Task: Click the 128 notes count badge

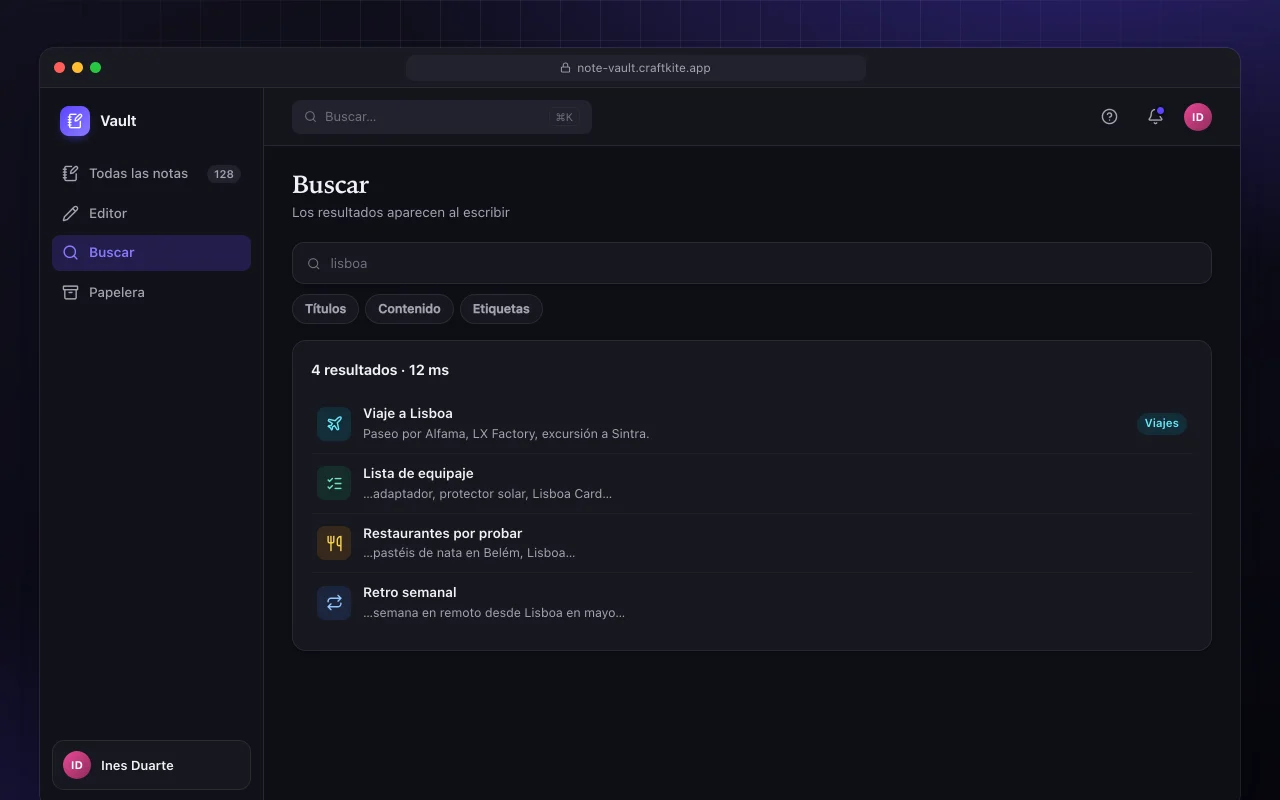Action: 224,174
